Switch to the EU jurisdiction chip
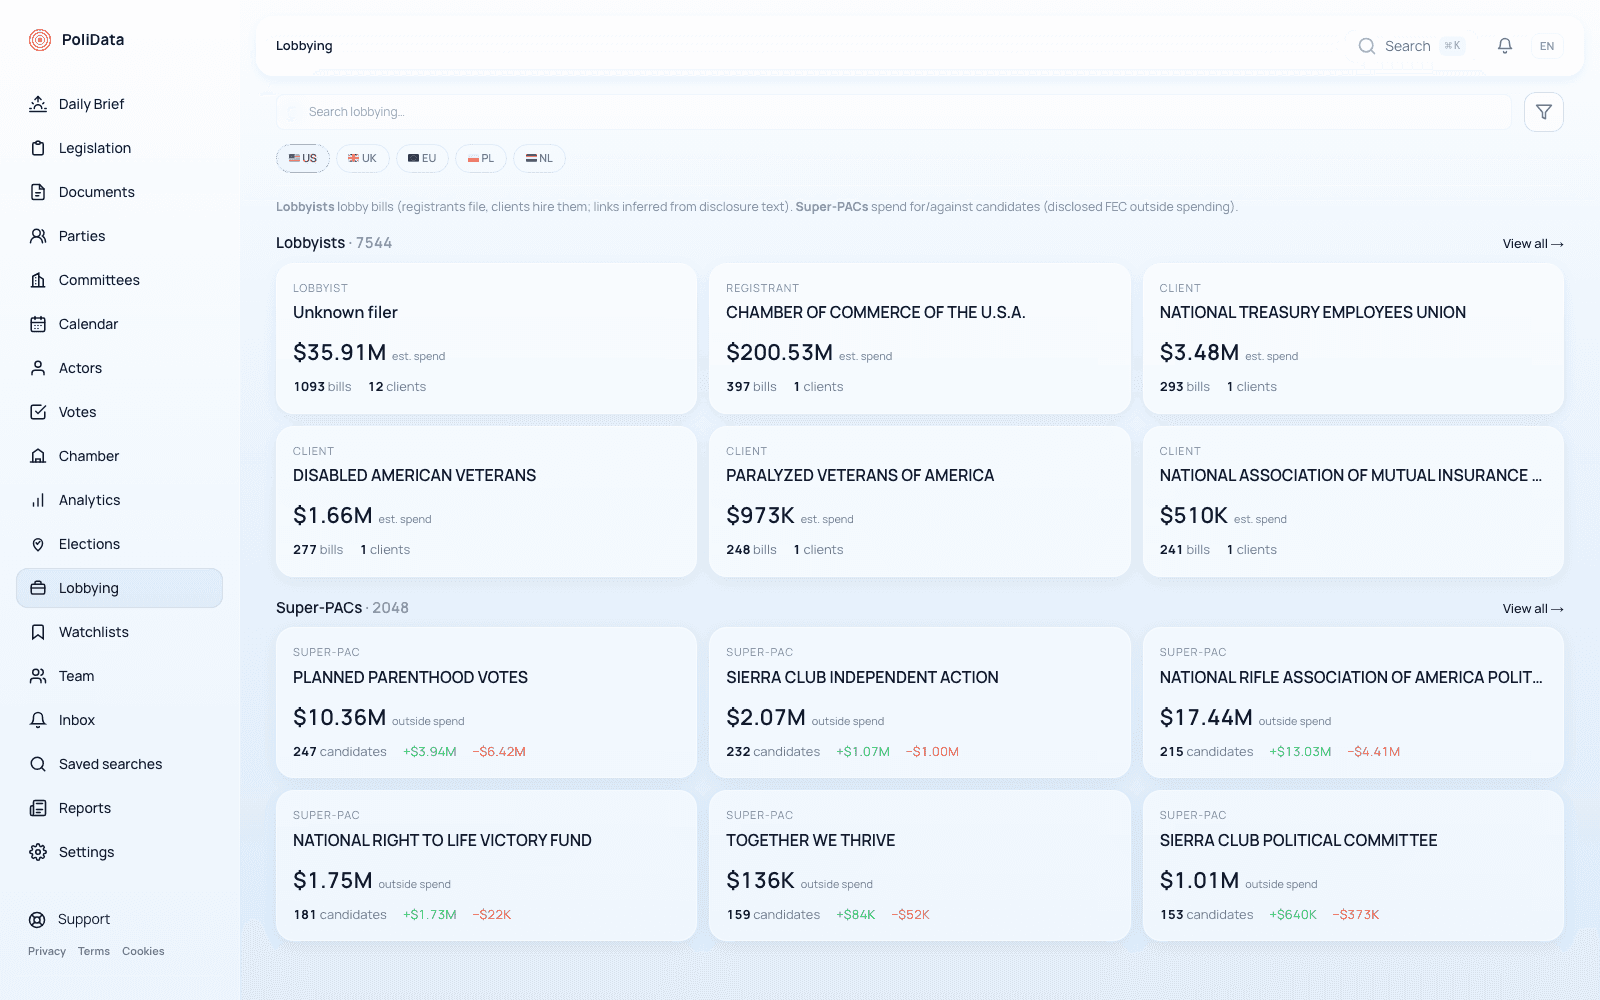 [422, 158]
